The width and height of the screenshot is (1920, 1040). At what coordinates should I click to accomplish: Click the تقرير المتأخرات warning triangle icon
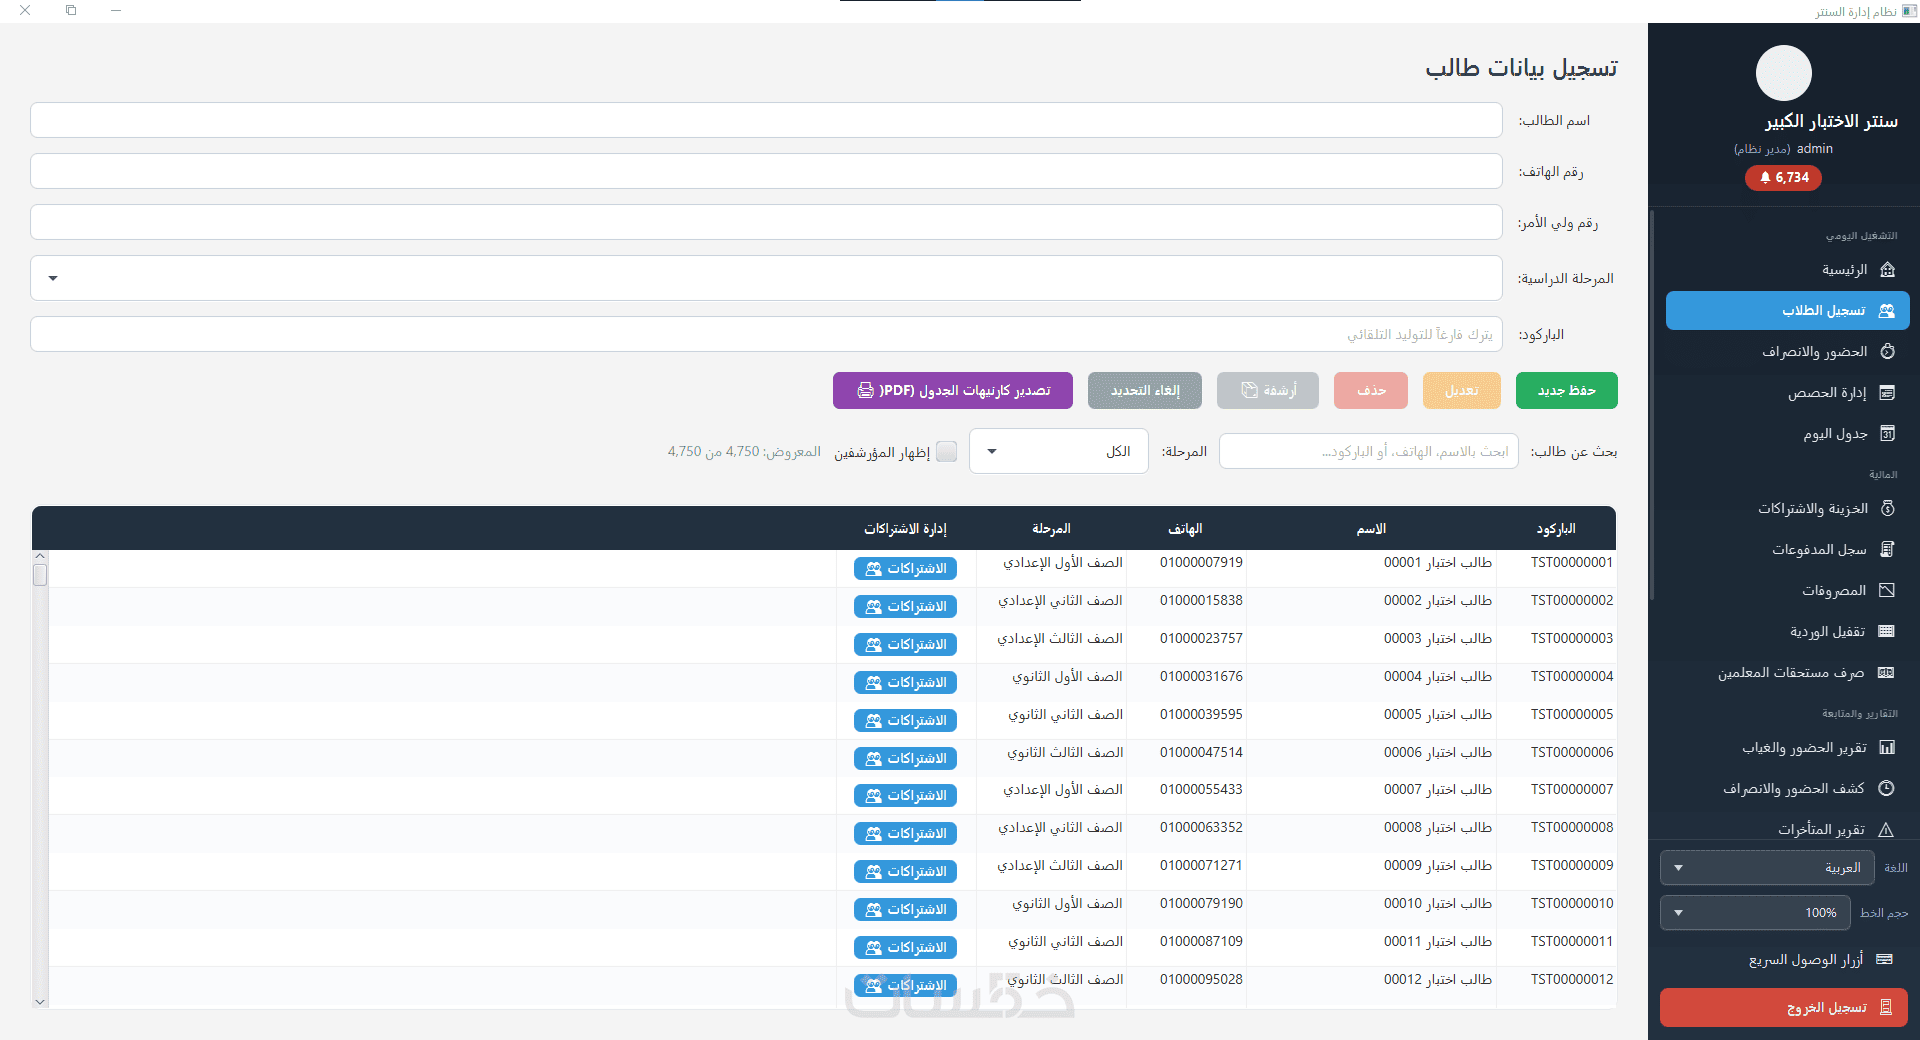pyautogui.click(x=1886, y=830)
